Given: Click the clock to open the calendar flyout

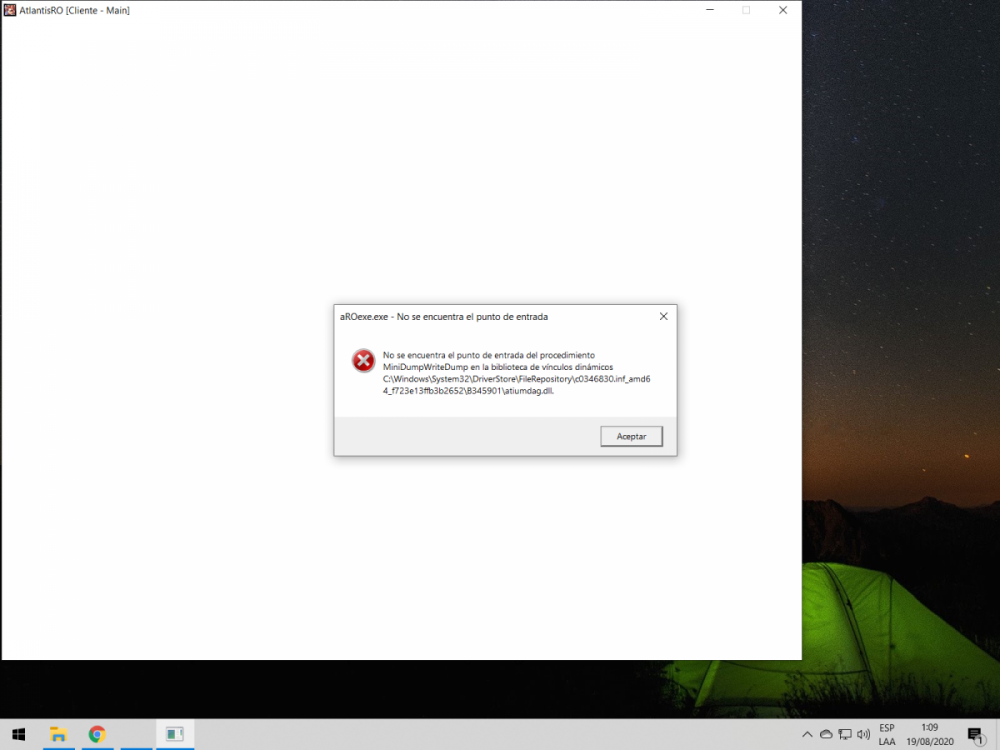Looking at the screenshot, I should (x=929, y=727).
